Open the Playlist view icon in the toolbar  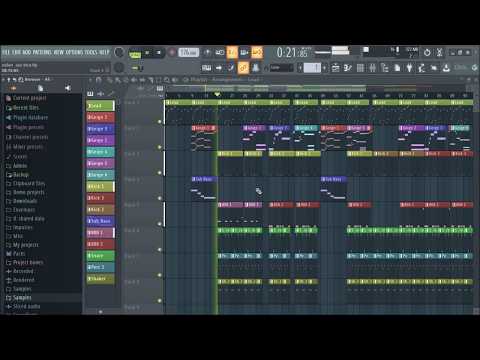(x=336, y=68)
